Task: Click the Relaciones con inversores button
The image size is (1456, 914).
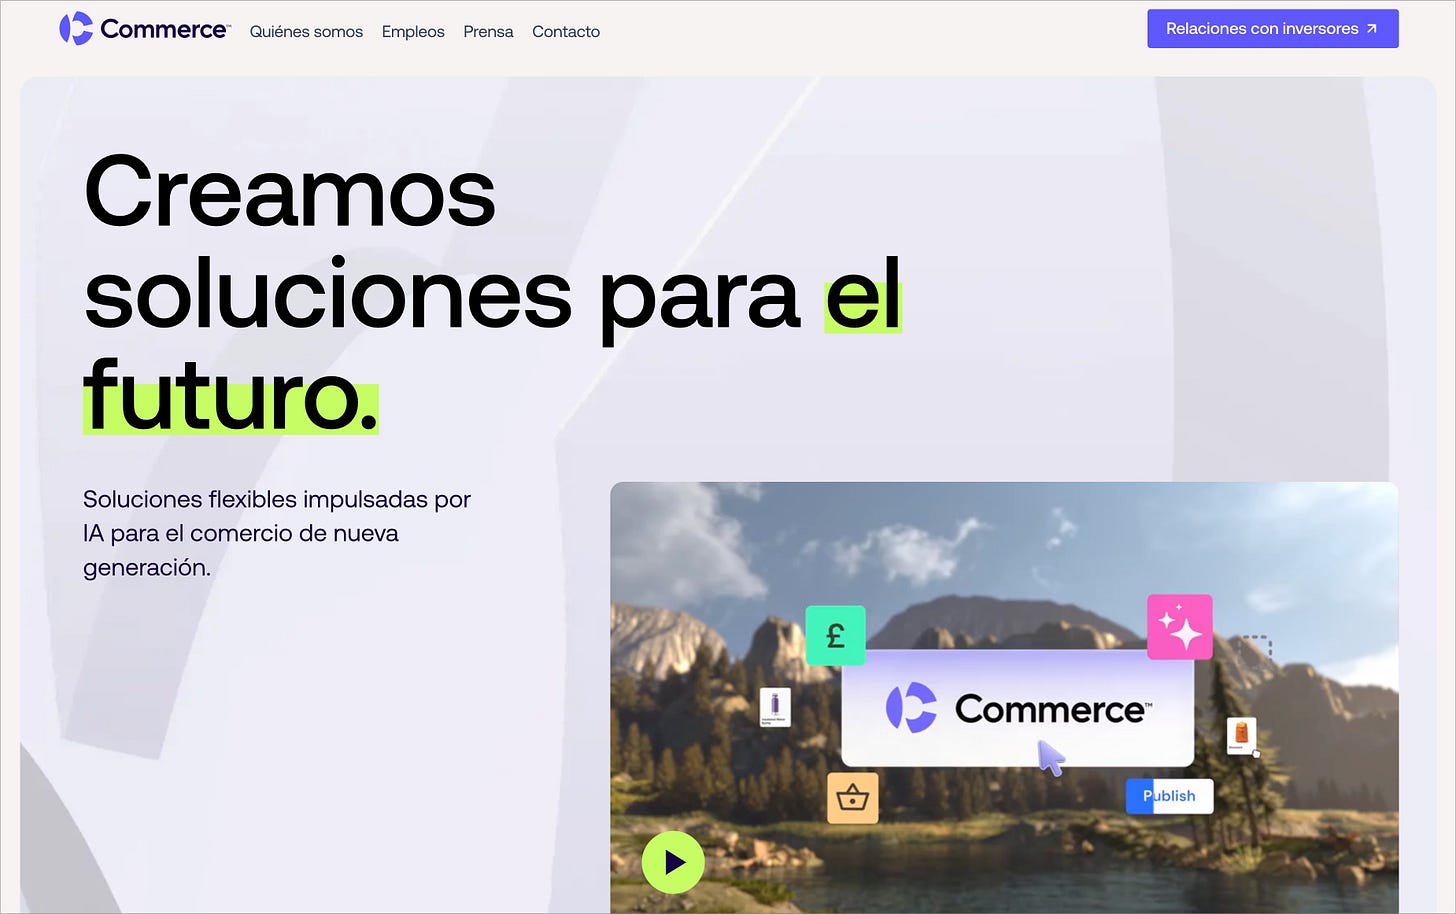Action: tap(1272, 29)
